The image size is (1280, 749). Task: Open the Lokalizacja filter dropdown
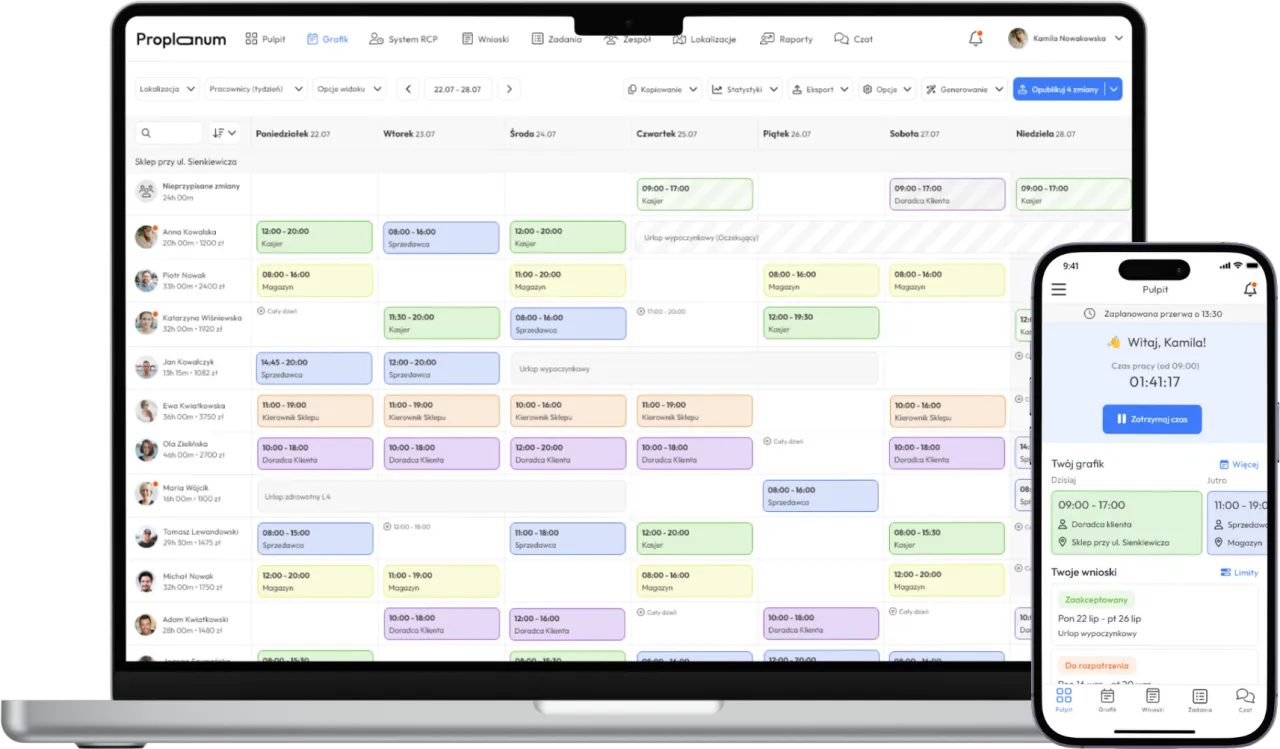point(167,89)
